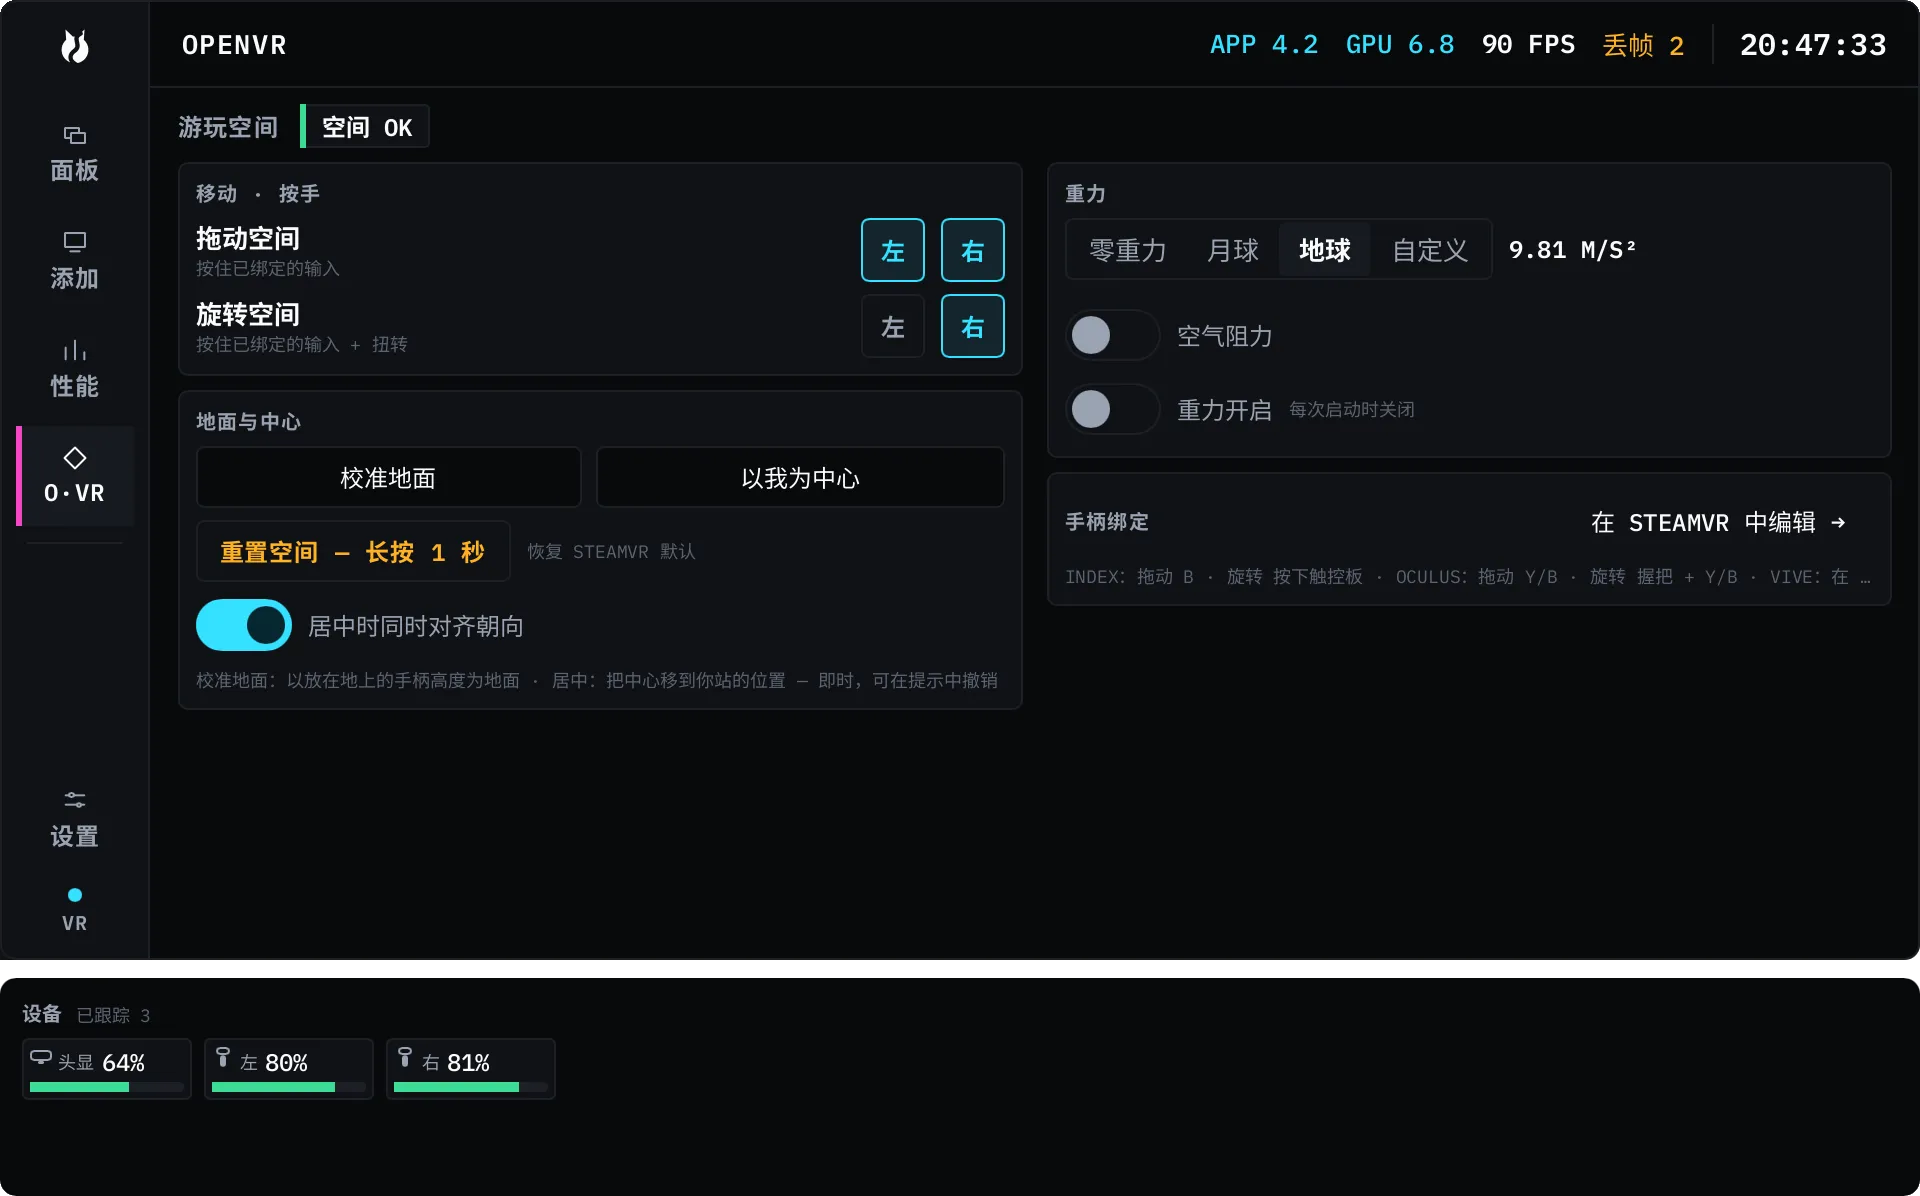Click the 丢帧 2 dropped frames indicator
The image size is (1920, 1196).
click(x=1643, y=45)
